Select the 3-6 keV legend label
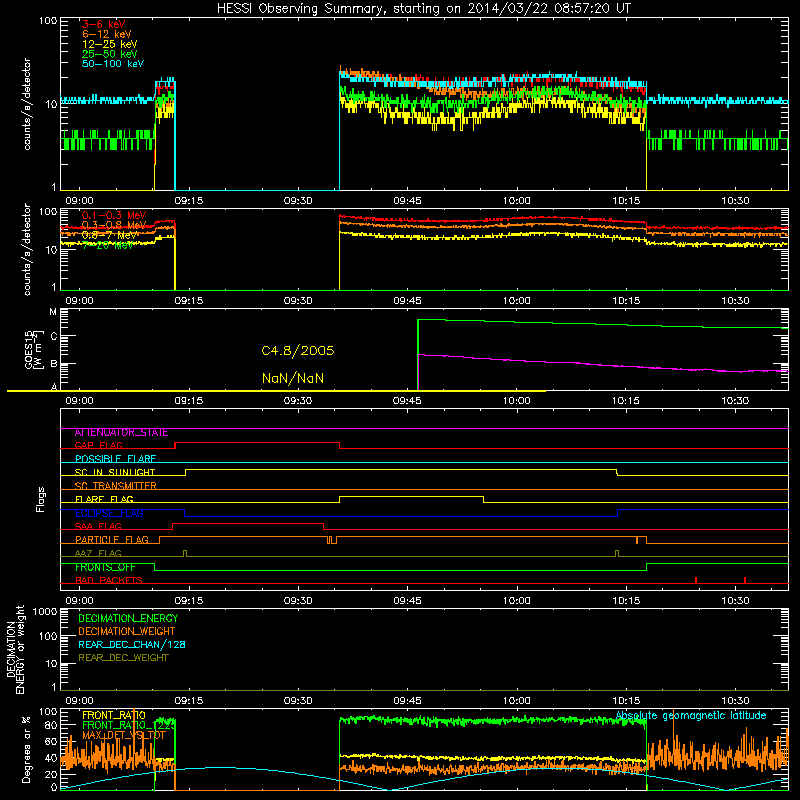The image size is (800, 800). tap(104, 24)
